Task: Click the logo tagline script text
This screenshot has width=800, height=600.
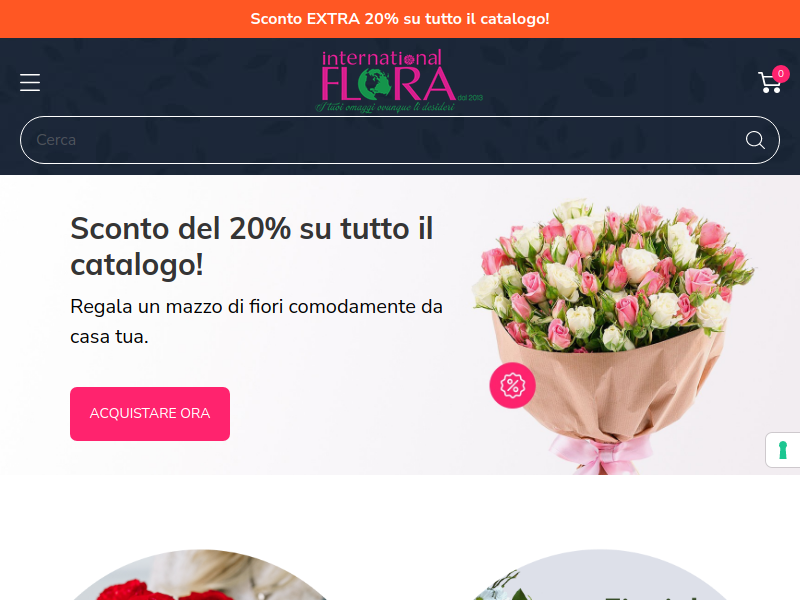Action: coord(385,107)
